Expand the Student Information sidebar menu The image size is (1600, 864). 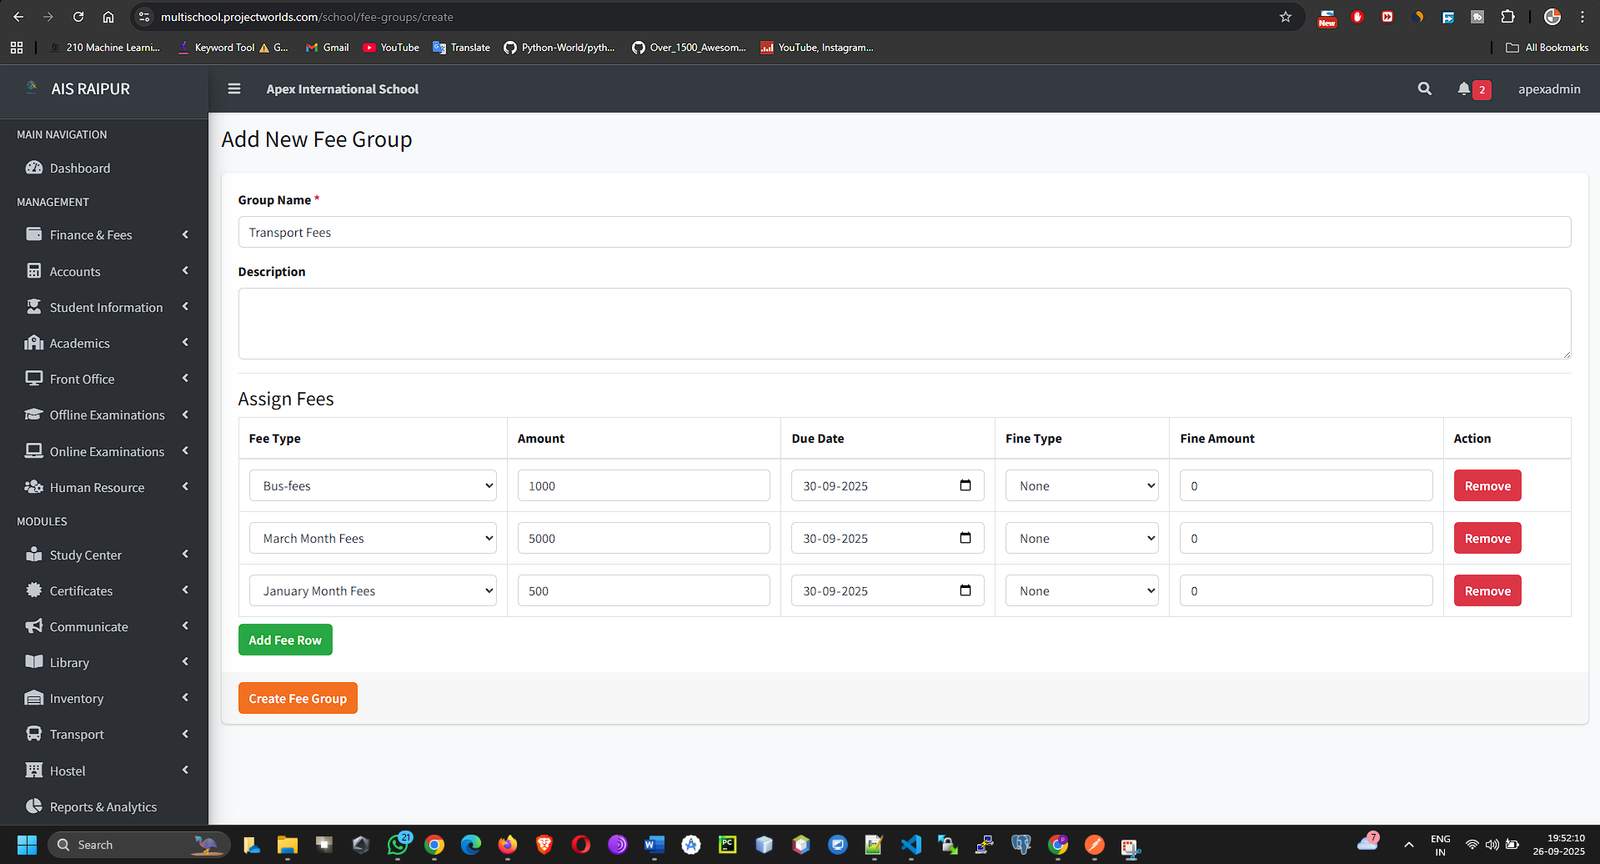(x=104, y=307)
